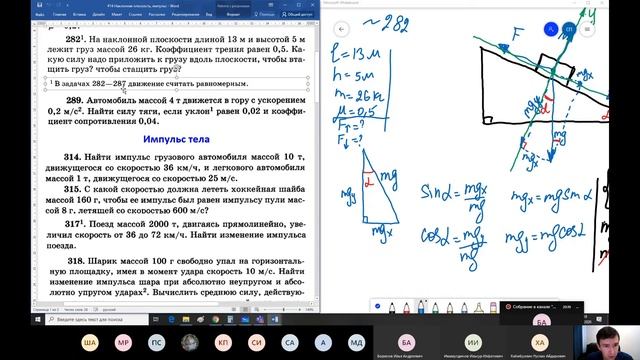640x360 pixels.
Task: Switch Word to Read Mode view
Action: coord(234,309)
